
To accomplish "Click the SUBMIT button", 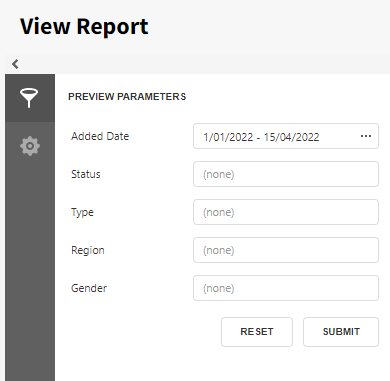I will [341, 332].
